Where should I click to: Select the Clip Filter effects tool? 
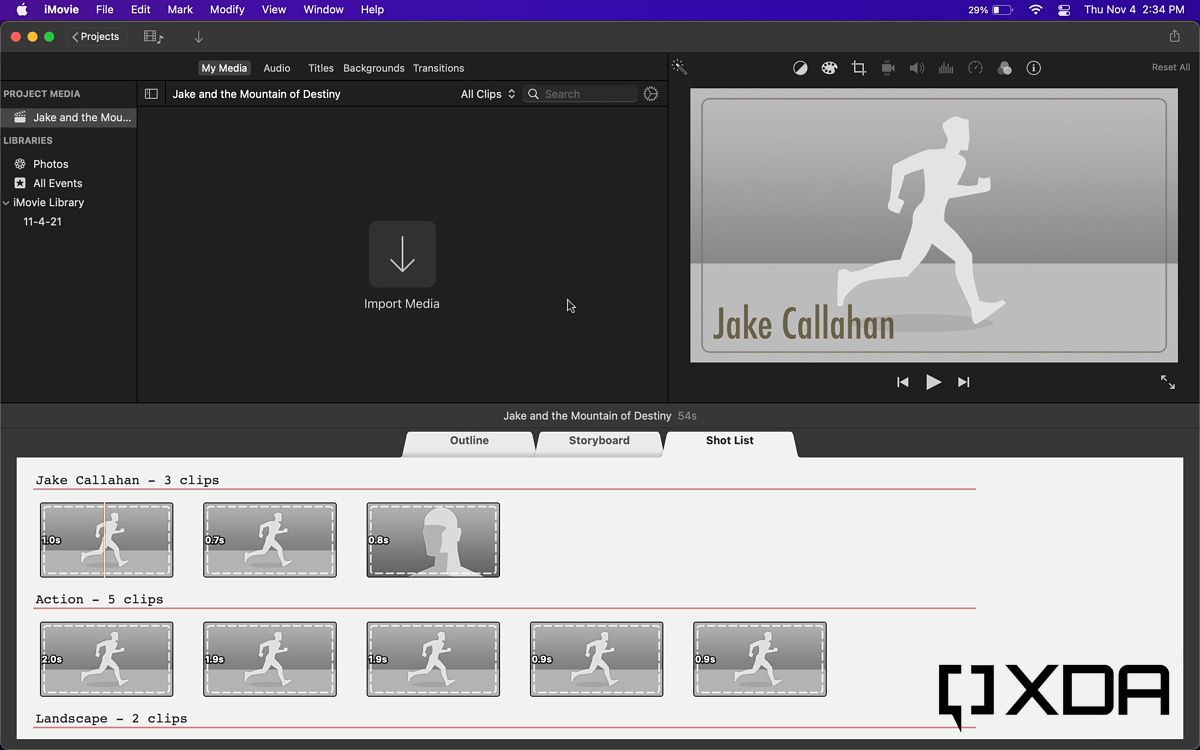click(x=1004, y=67)
